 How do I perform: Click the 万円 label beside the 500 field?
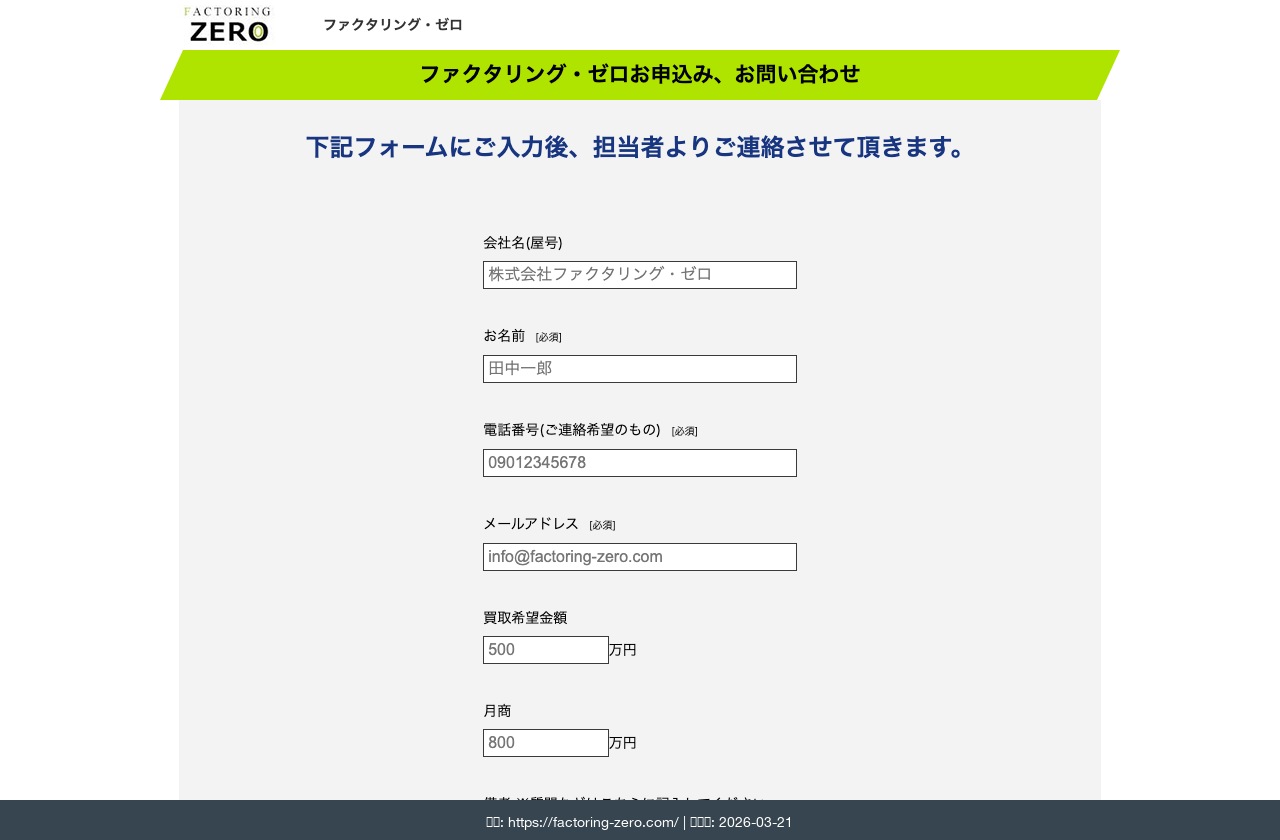coord(624,649)
